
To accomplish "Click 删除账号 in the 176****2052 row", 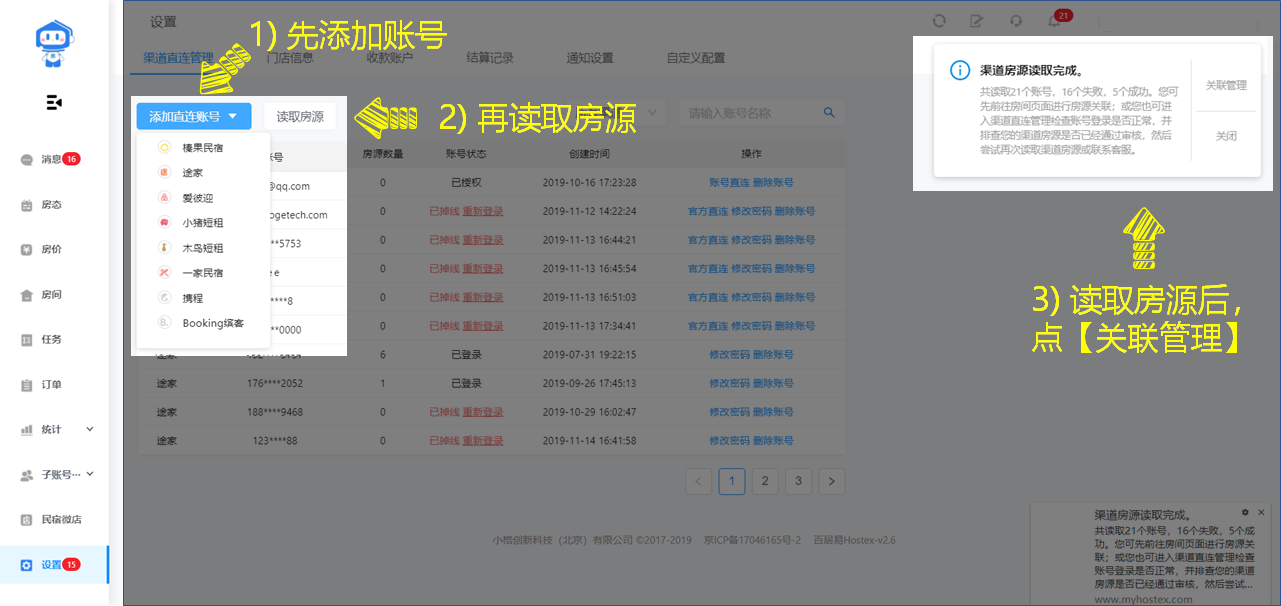I will (x=773, y=384).
